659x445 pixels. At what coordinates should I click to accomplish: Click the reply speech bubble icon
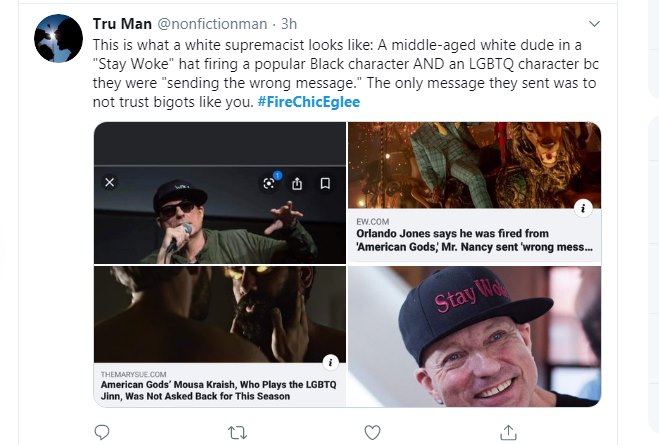101,432
